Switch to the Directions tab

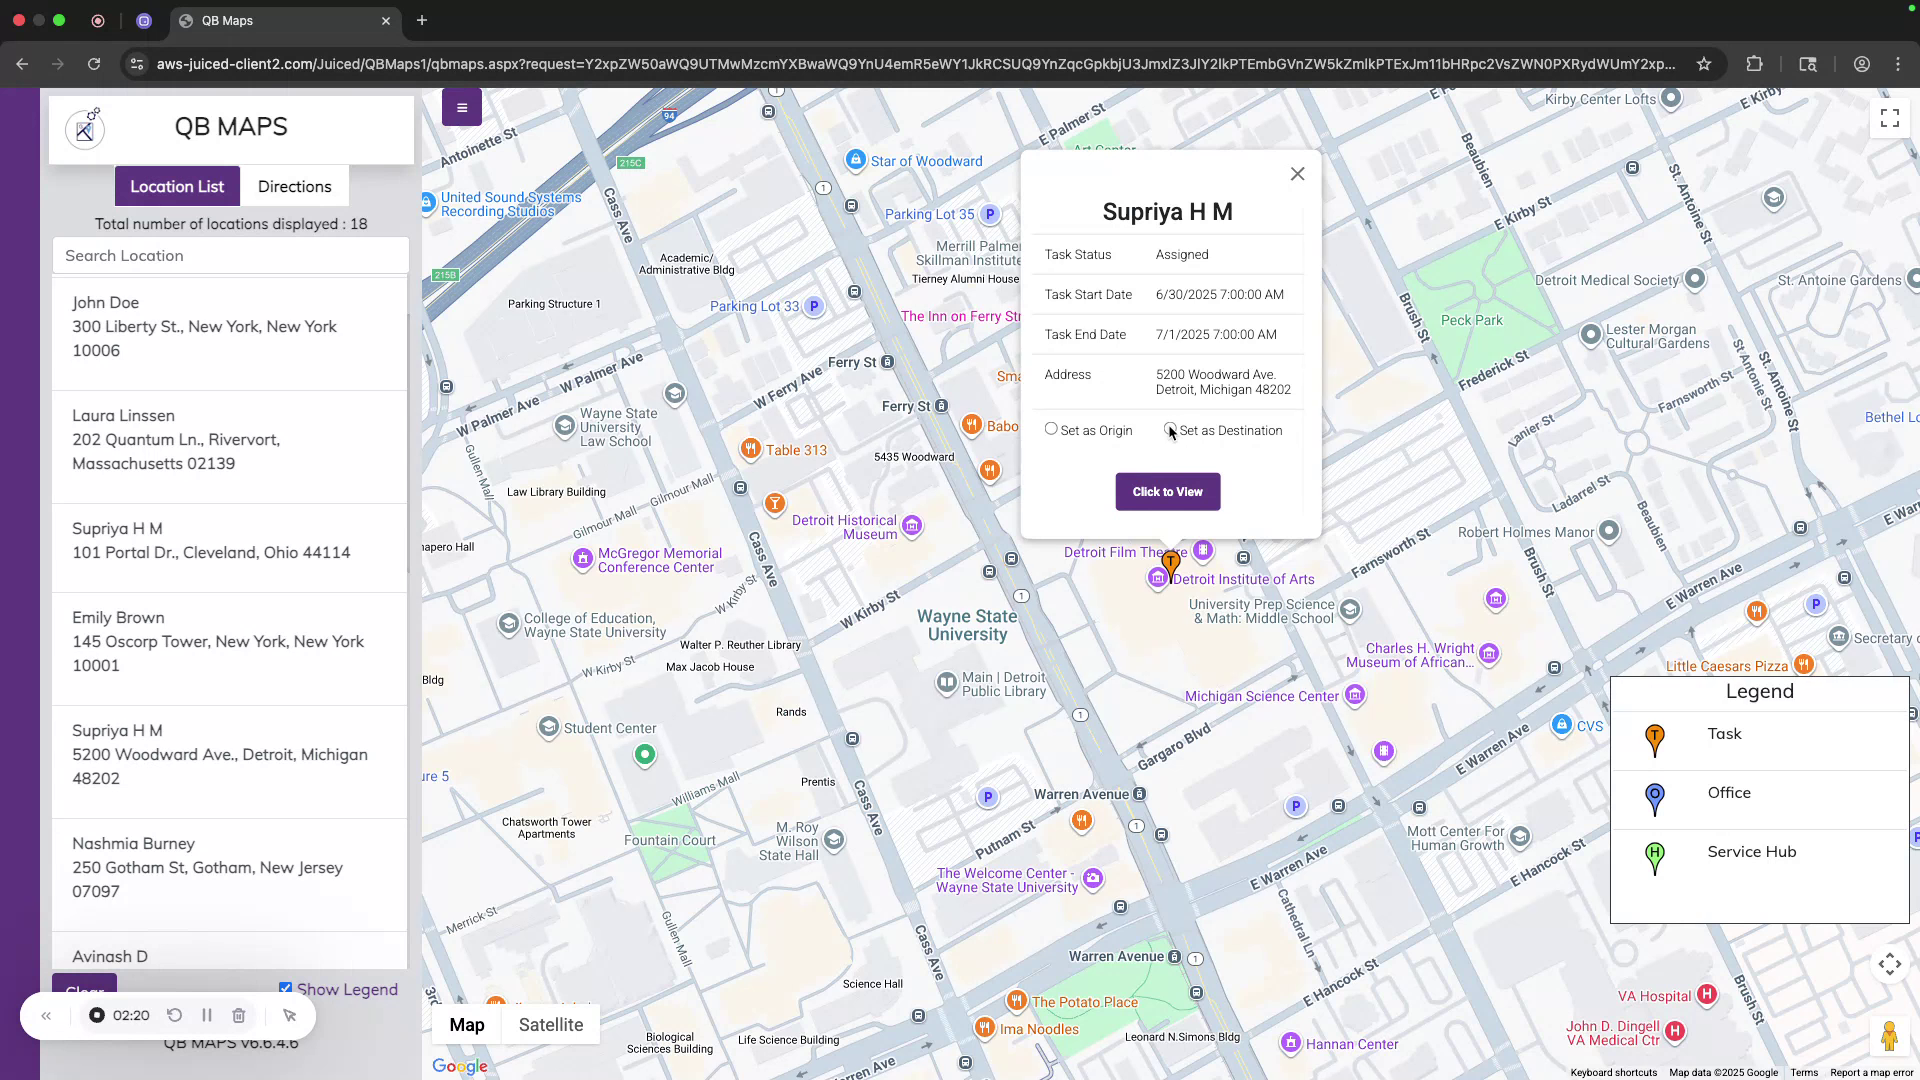(294, 186)
